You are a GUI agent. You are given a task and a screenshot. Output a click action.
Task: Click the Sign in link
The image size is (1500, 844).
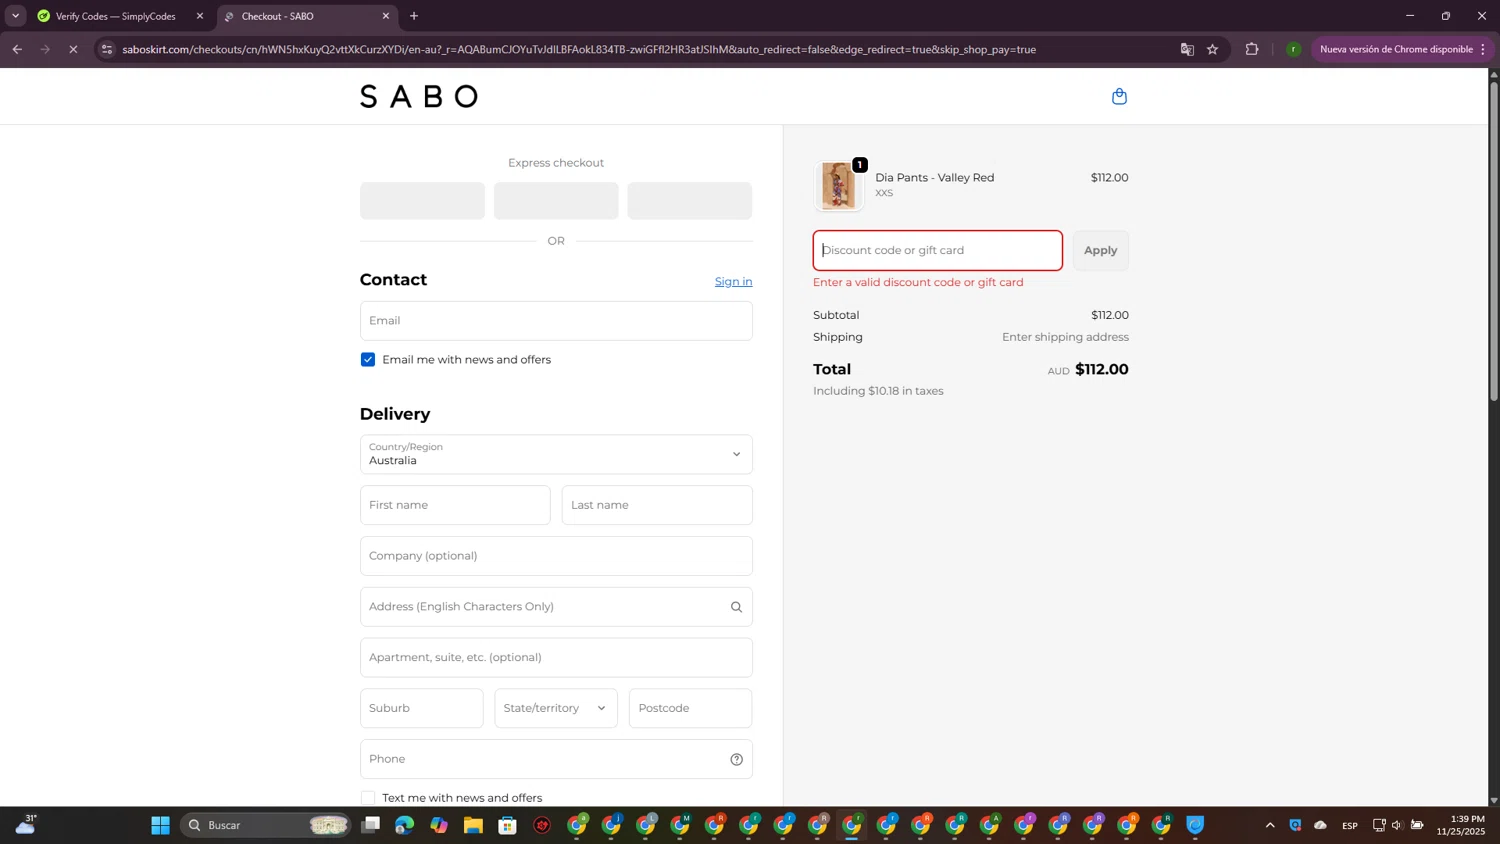tap(733, 281)
